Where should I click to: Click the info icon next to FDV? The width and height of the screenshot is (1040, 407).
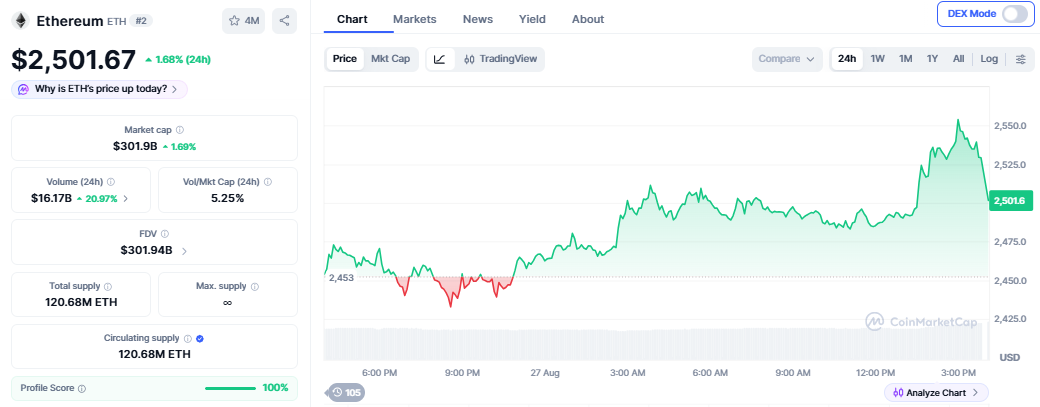tap(165, 234)
